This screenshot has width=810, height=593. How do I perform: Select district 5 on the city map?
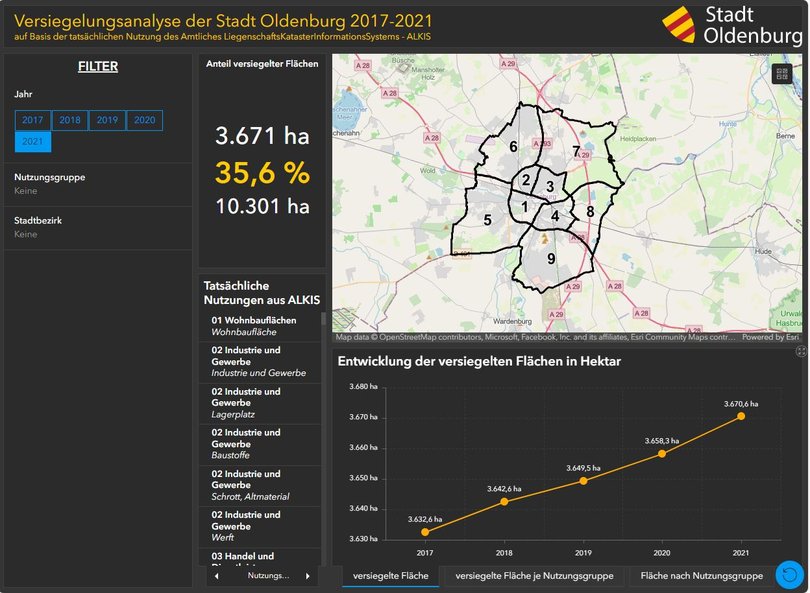click(489, 218)
